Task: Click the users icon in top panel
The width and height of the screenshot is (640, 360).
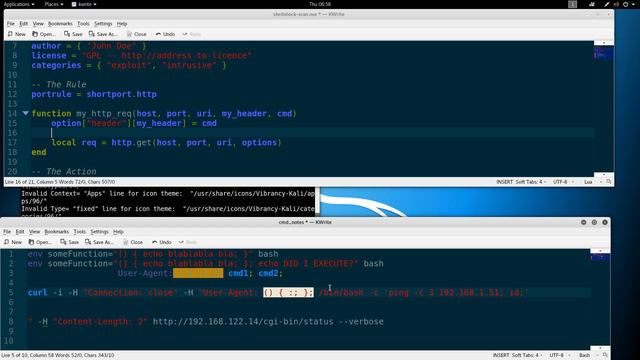Action: click(x=592, y=4)
